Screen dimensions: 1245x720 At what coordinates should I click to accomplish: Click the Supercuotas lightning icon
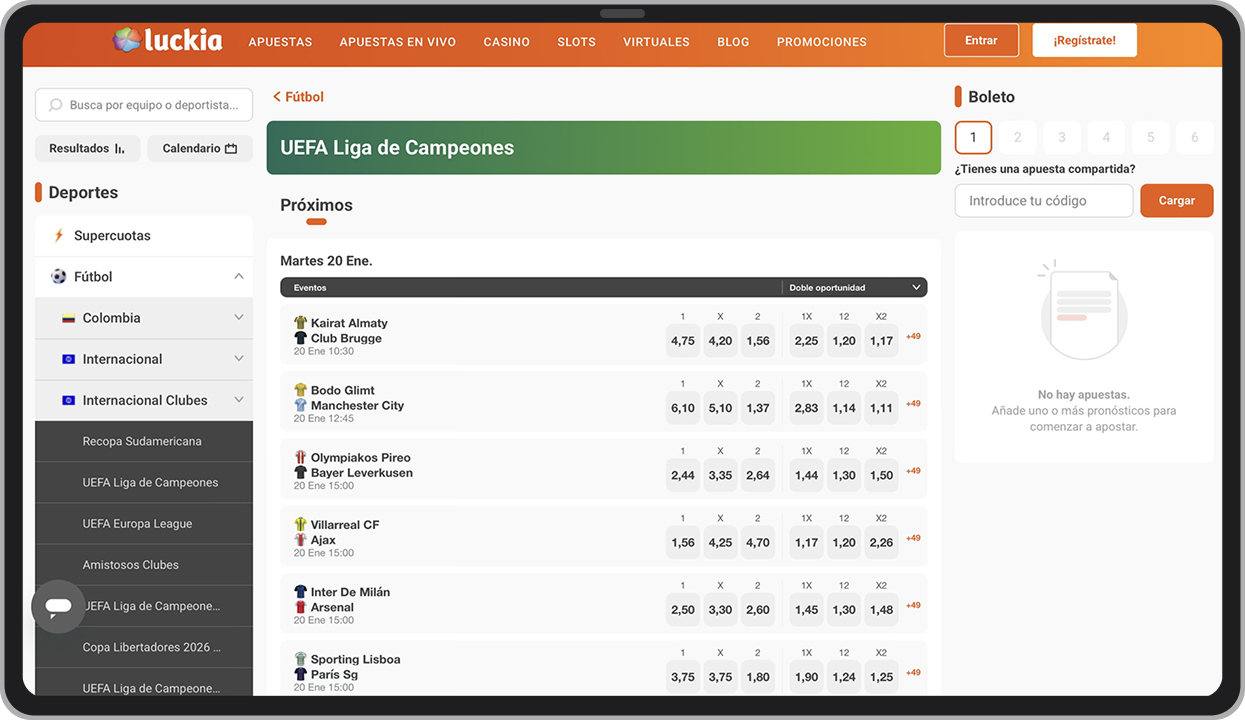coord(59,236)
